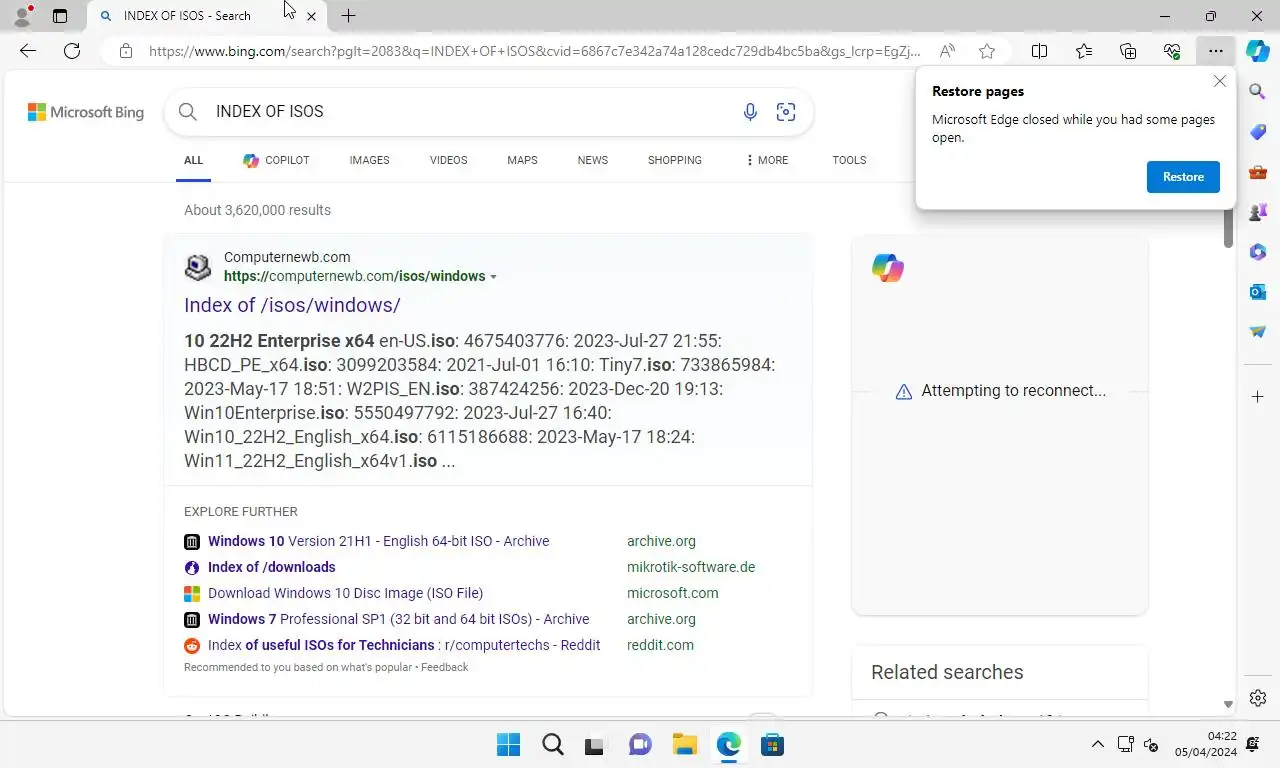The width and height of the screenshot is (1280, 768).
Task: Expand the computernewb.com URL dropdown arrow
Action: 493,277
